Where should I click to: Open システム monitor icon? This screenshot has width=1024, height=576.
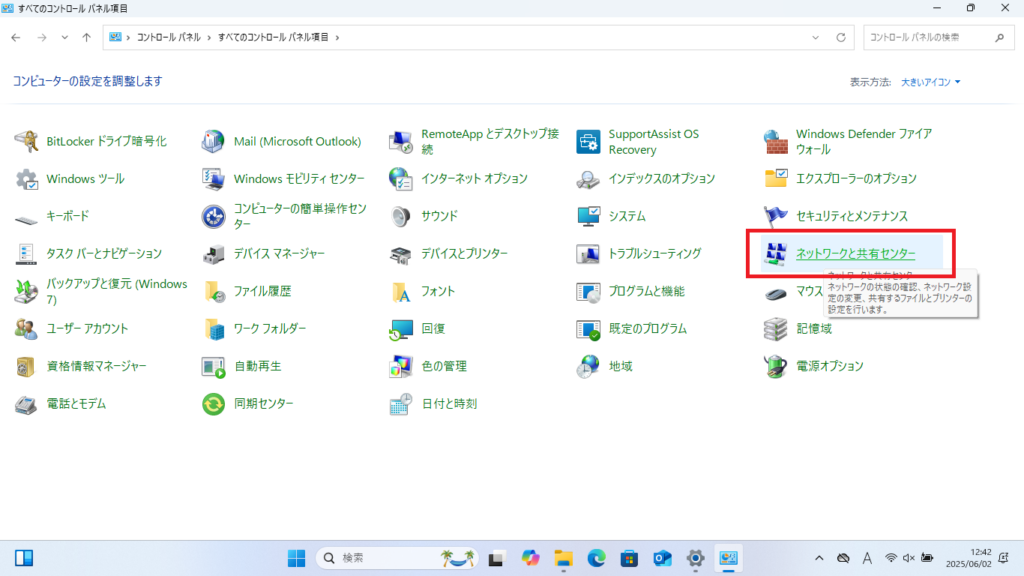click(588, 216)
